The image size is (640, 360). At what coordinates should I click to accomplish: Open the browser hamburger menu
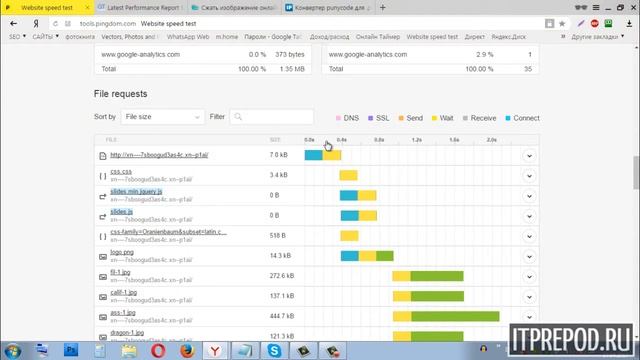tap(596, 7)
